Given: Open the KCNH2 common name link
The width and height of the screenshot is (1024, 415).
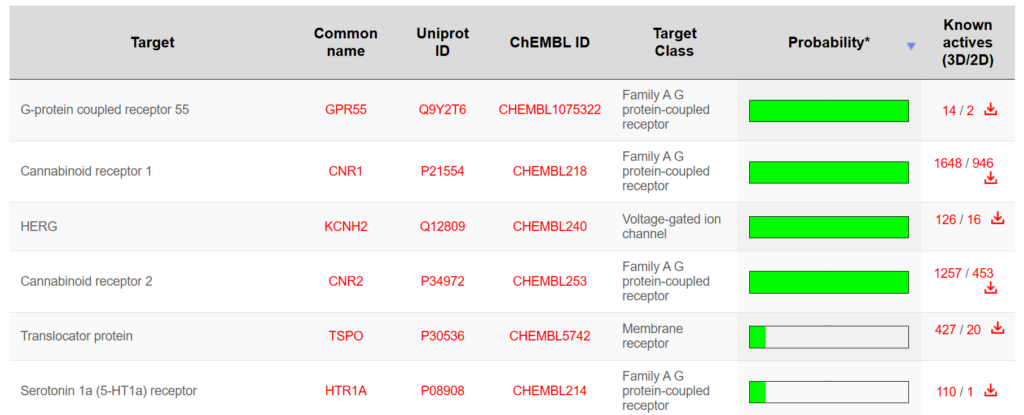Looking at the screenshot, I should pyautogui.click(x=346, y=226).
